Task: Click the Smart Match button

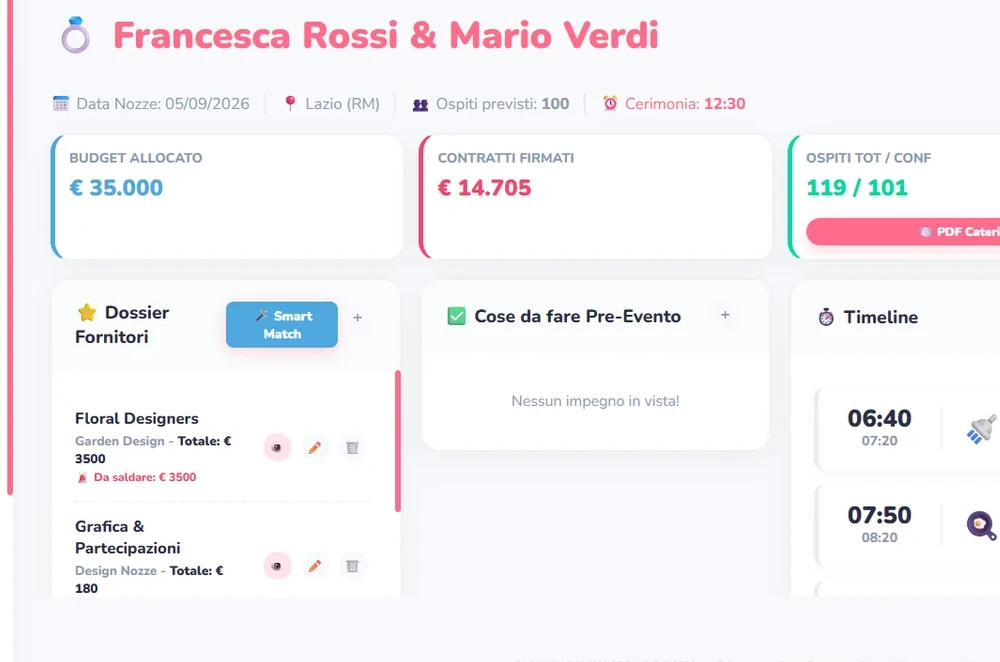Action: [282, 325]
